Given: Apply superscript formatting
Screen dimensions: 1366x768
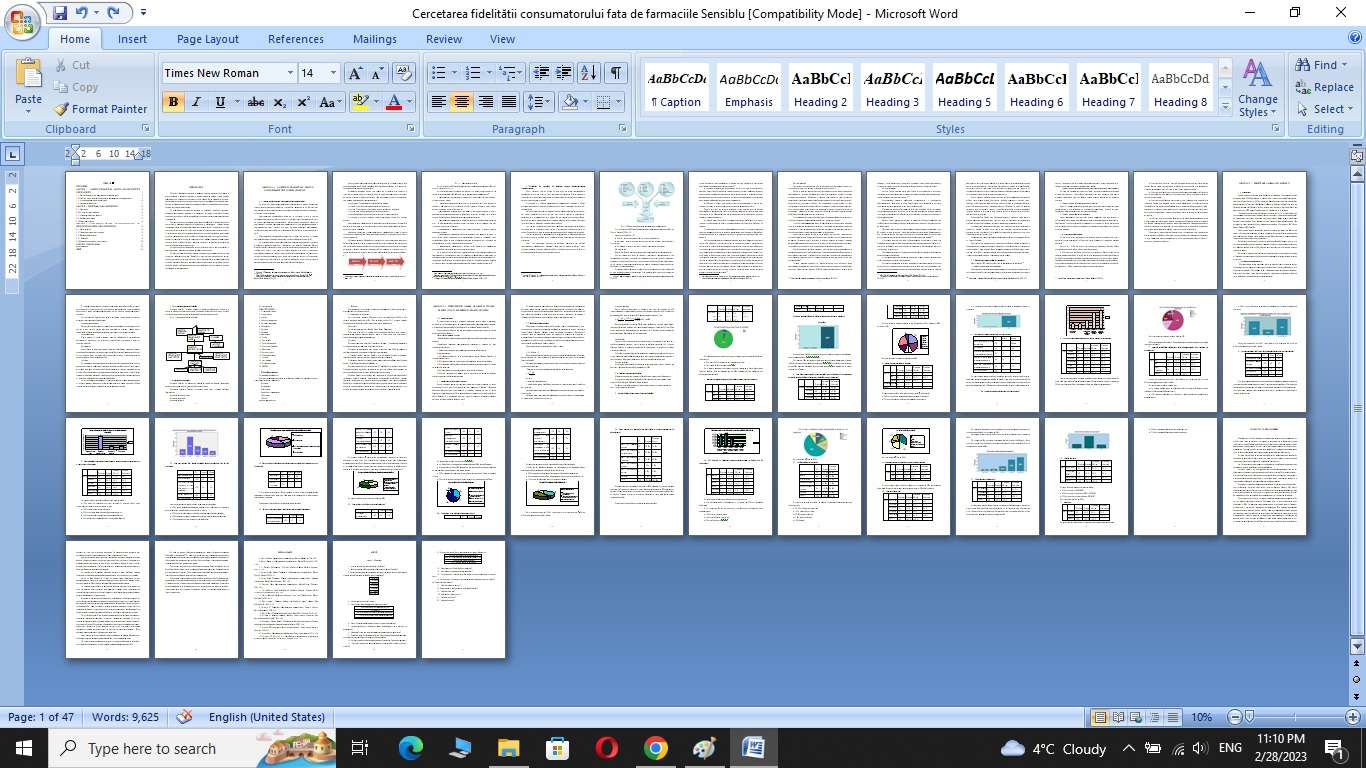Looking at the screenshot, I should click(303, 102).
